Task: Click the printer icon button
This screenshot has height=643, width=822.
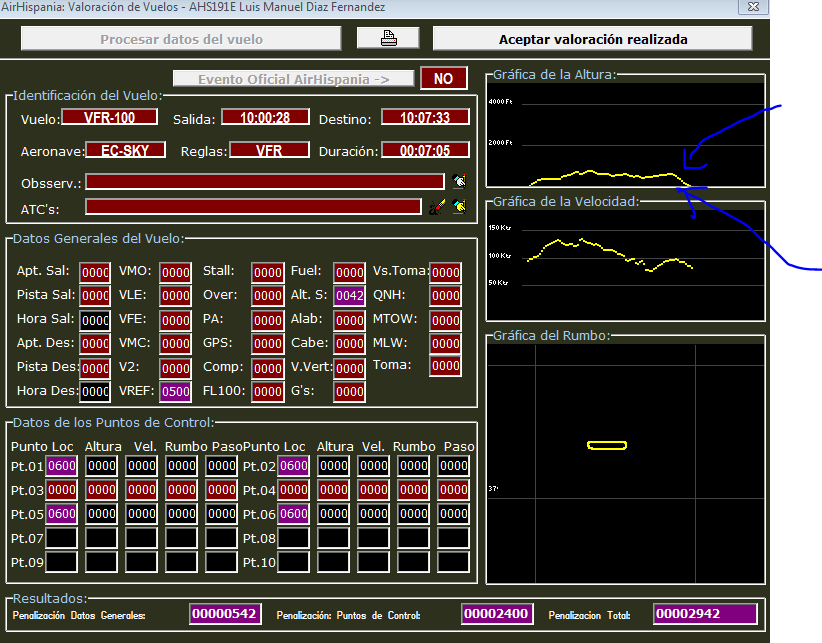Action: [388, 39]
